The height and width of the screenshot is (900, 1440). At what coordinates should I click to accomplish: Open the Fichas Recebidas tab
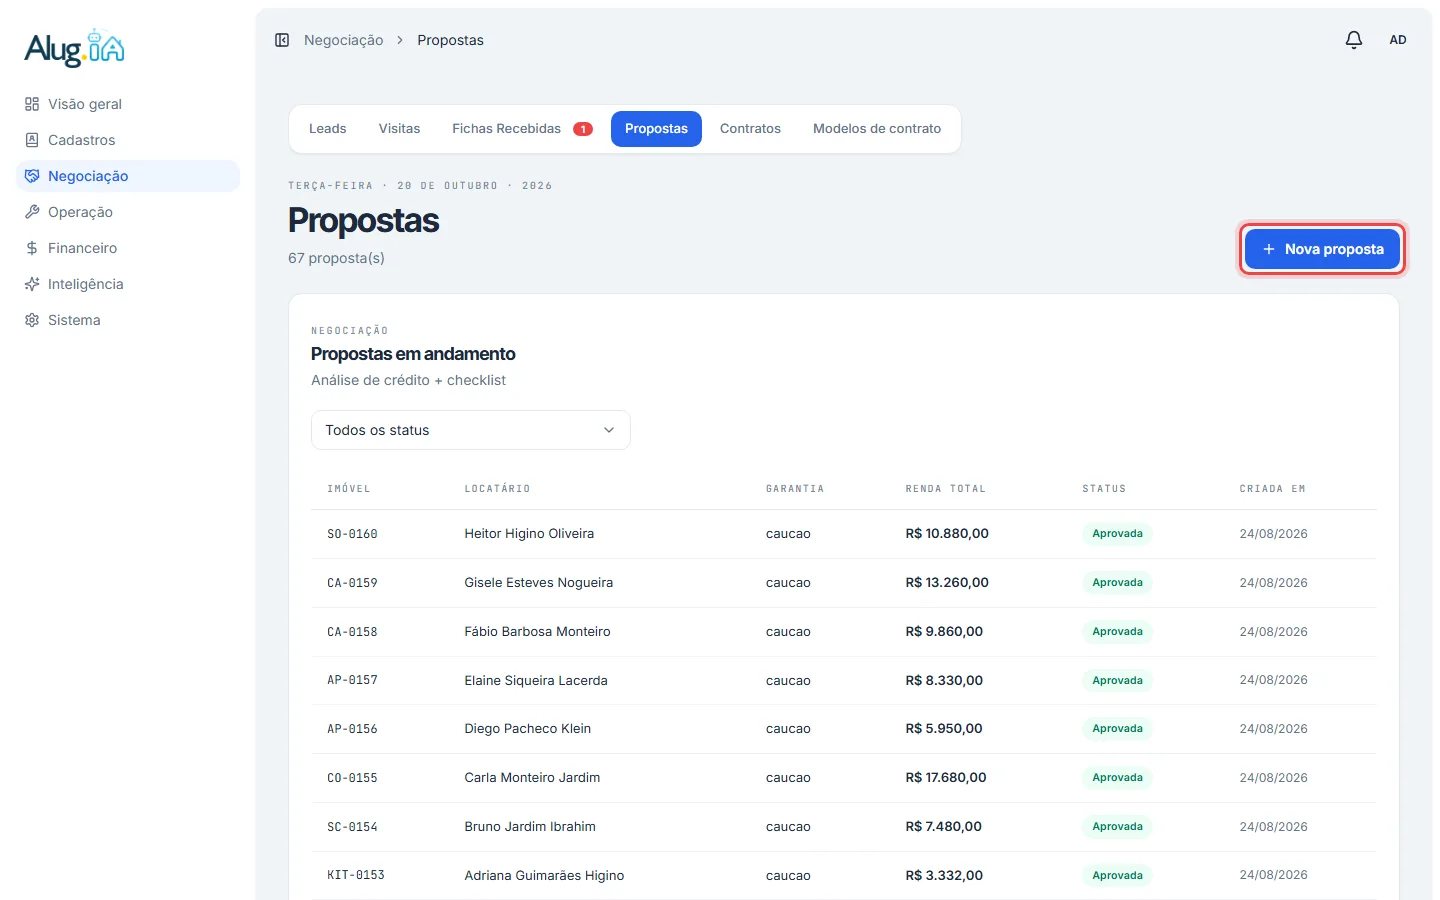click(522, 129)
